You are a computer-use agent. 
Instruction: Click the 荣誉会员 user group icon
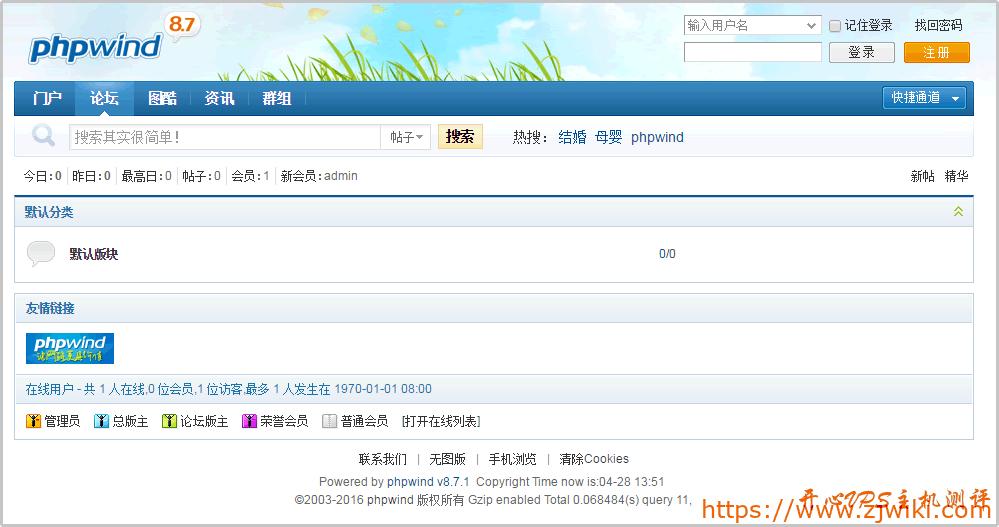point(249,422)
